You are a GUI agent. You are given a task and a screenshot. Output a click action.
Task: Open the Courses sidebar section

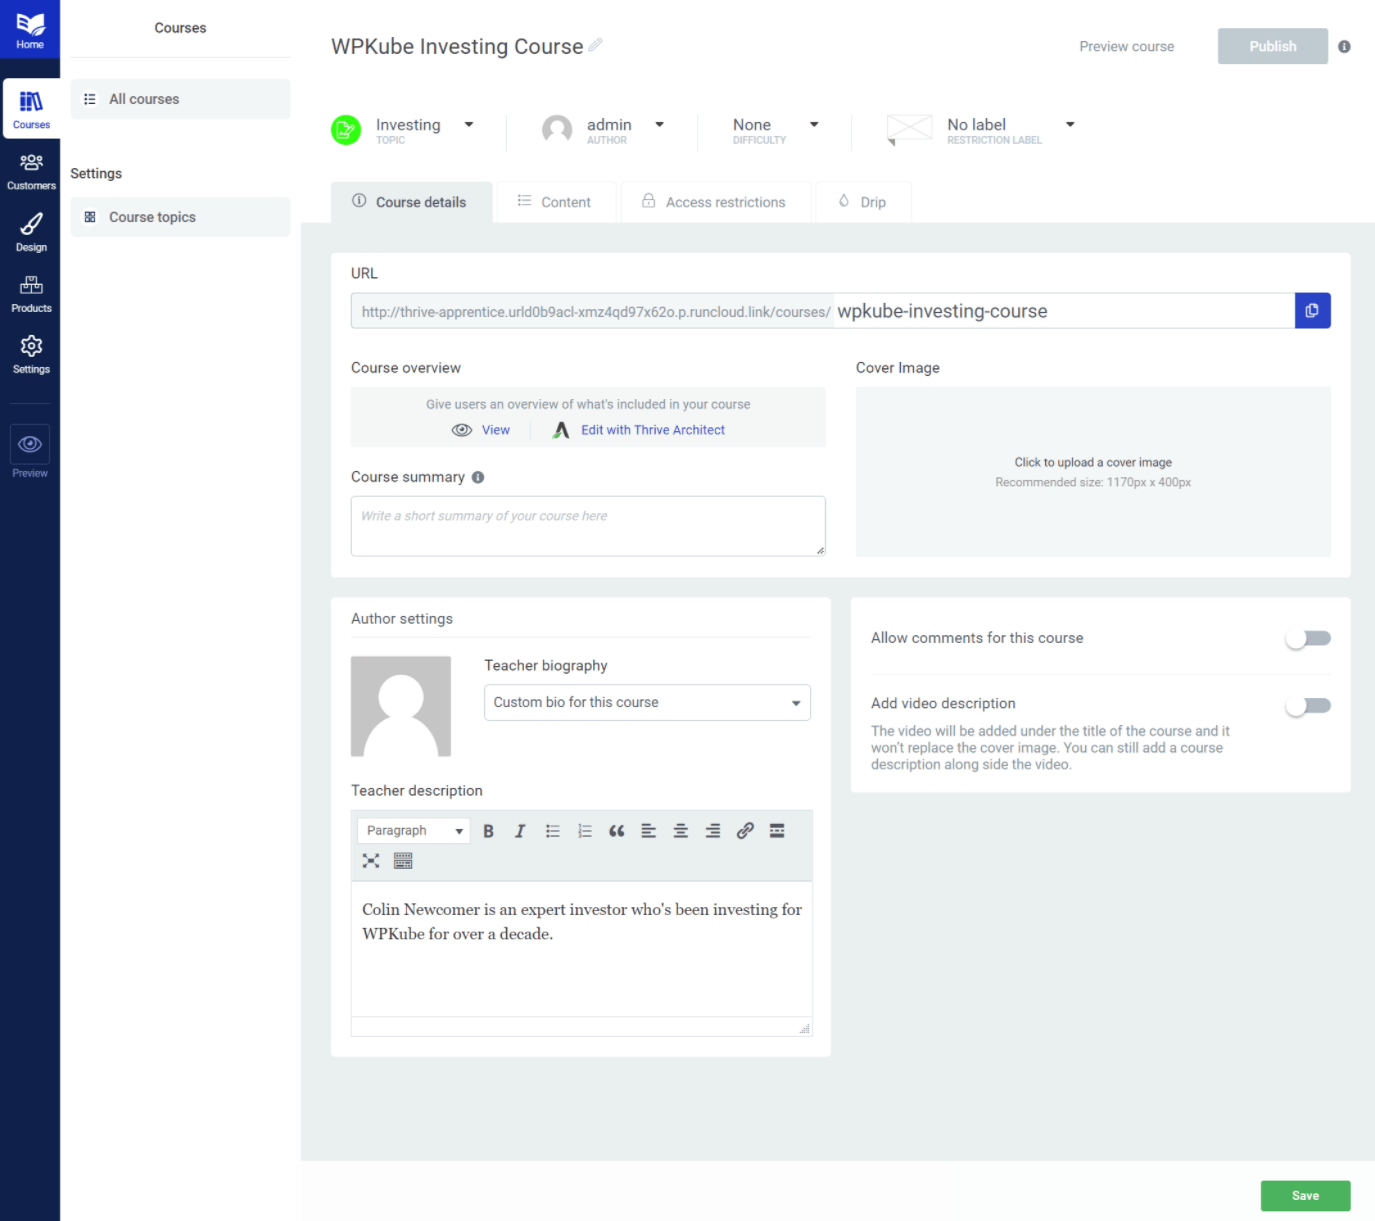pyautogui.click(x=31, y=108)
